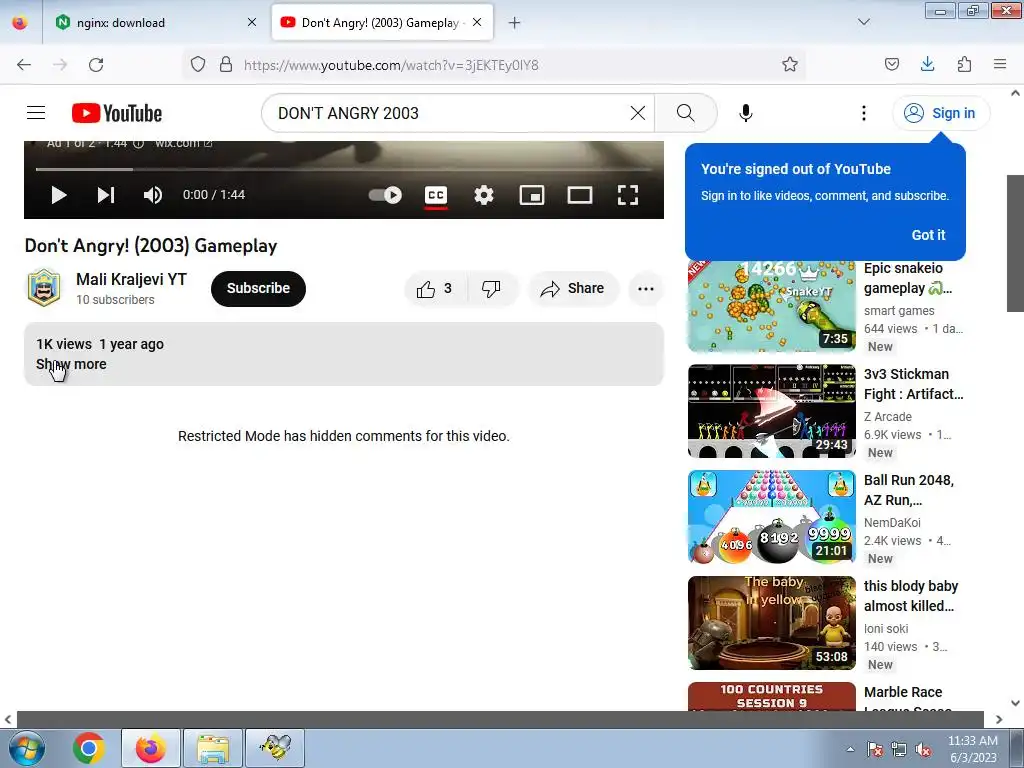Open the Mali Kraljevi YT channel name

pos(131,280)
